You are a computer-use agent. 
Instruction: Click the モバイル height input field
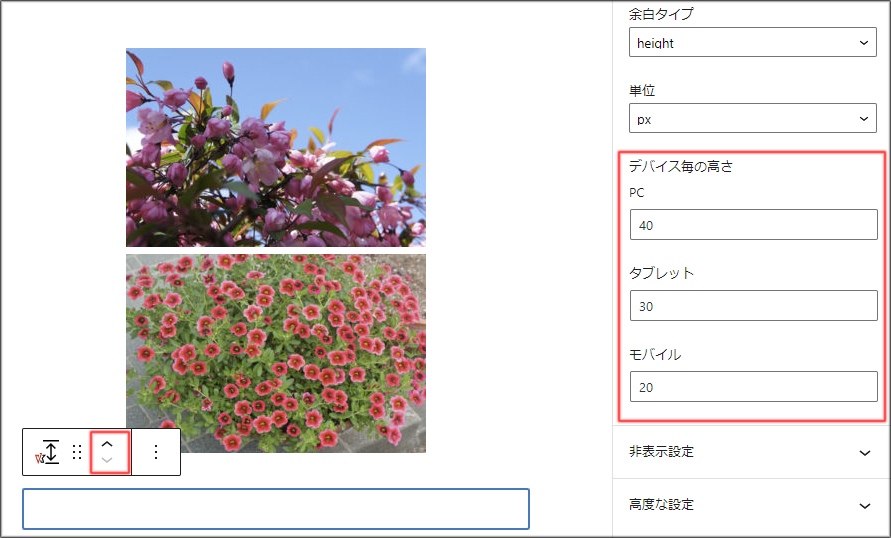(x=753, y=386)
